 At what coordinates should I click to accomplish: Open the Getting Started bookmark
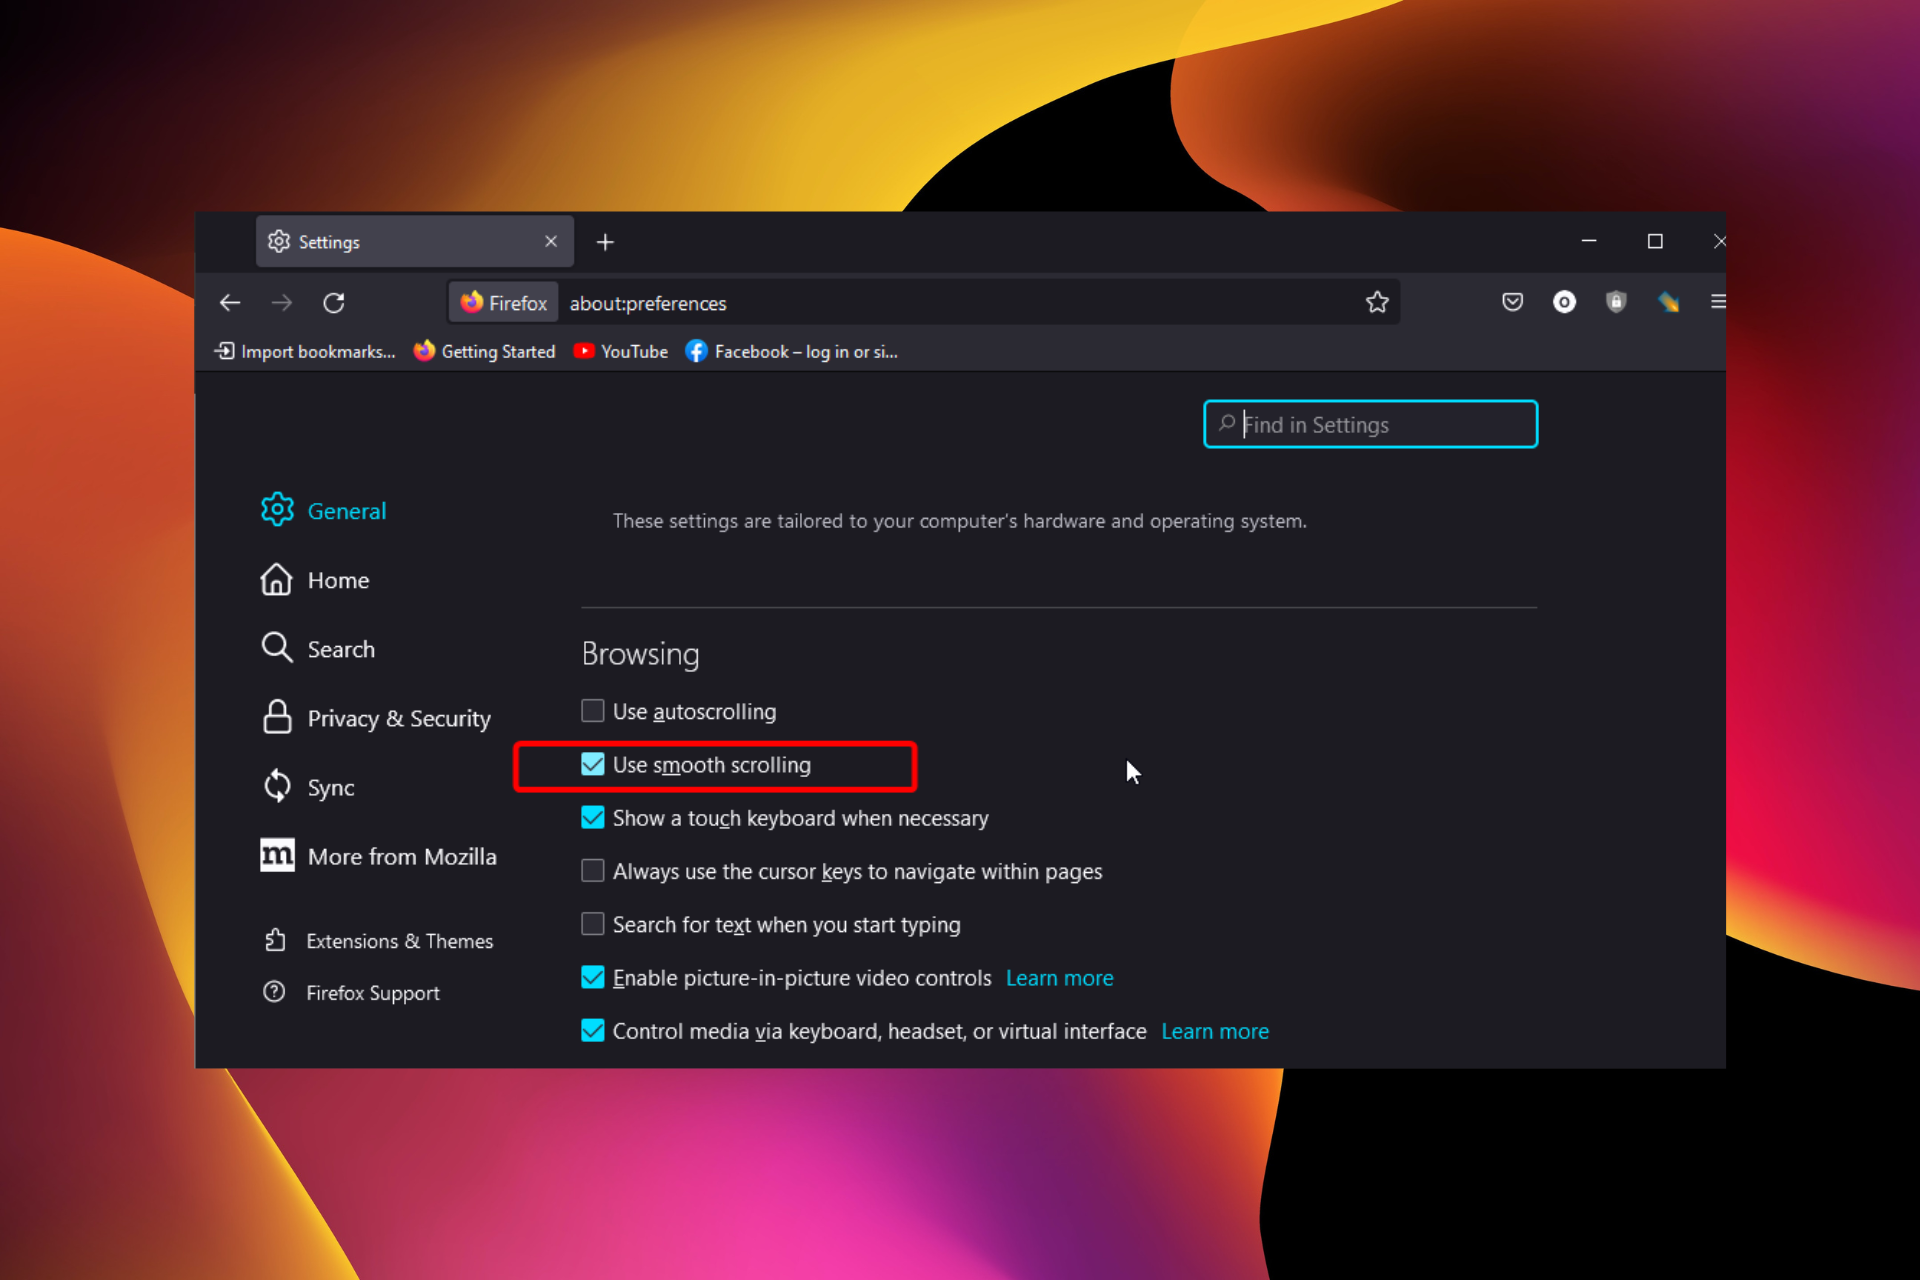coord(484,352)
